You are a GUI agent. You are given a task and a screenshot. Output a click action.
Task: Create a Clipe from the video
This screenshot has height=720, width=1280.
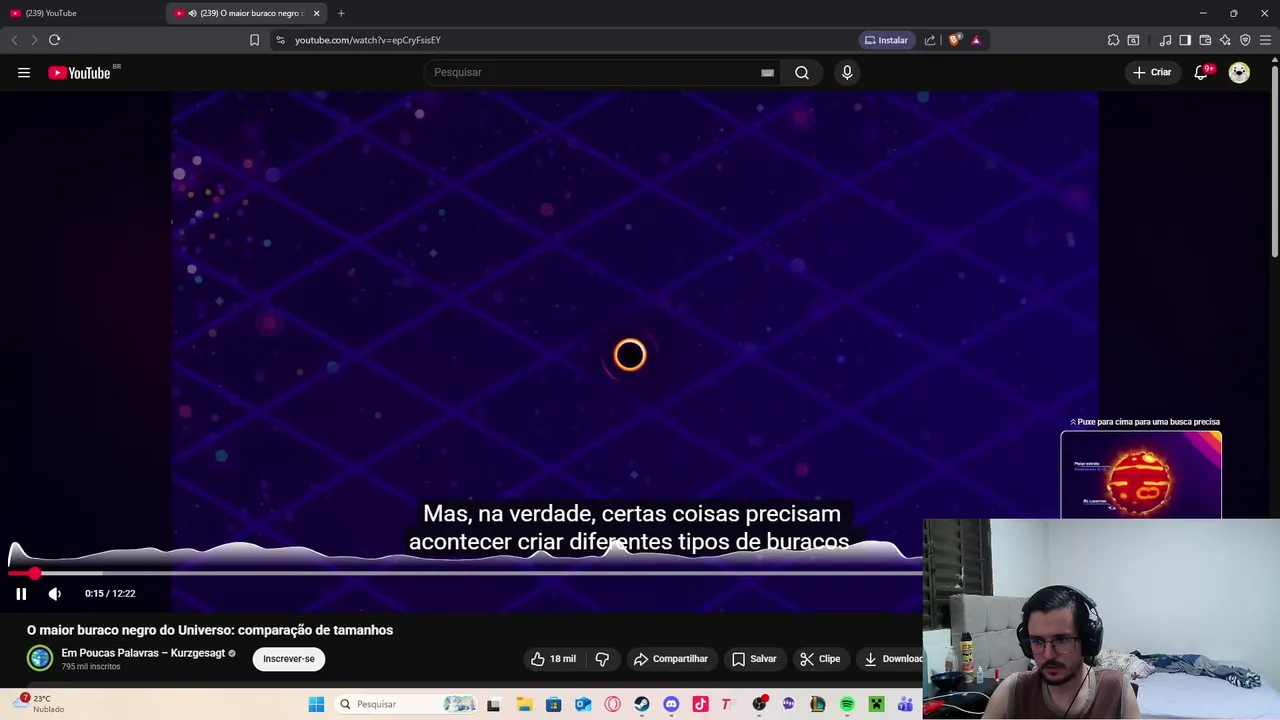coord(820,659)
